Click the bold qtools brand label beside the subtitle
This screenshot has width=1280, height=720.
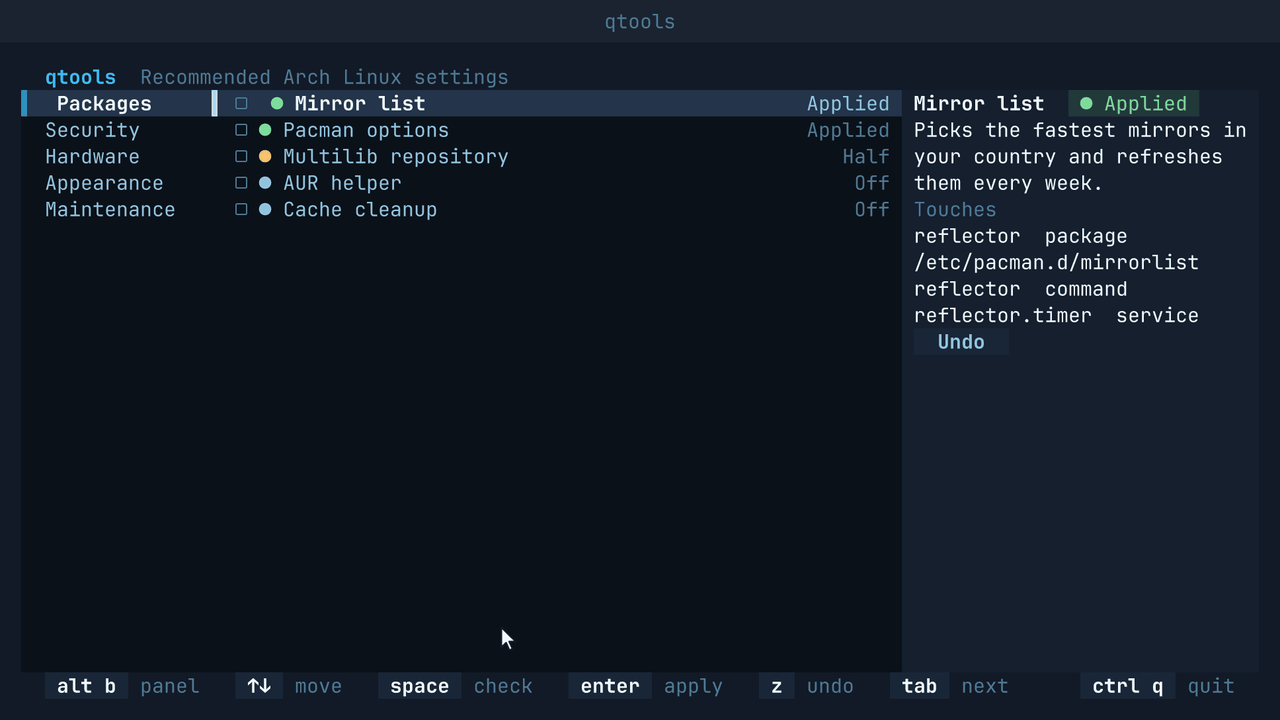coord(80,77)
